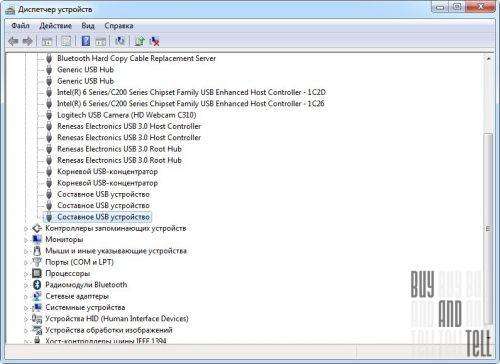
Task: Click the camera icon of Устройства обработки изображений
Action: coord(37,330)
